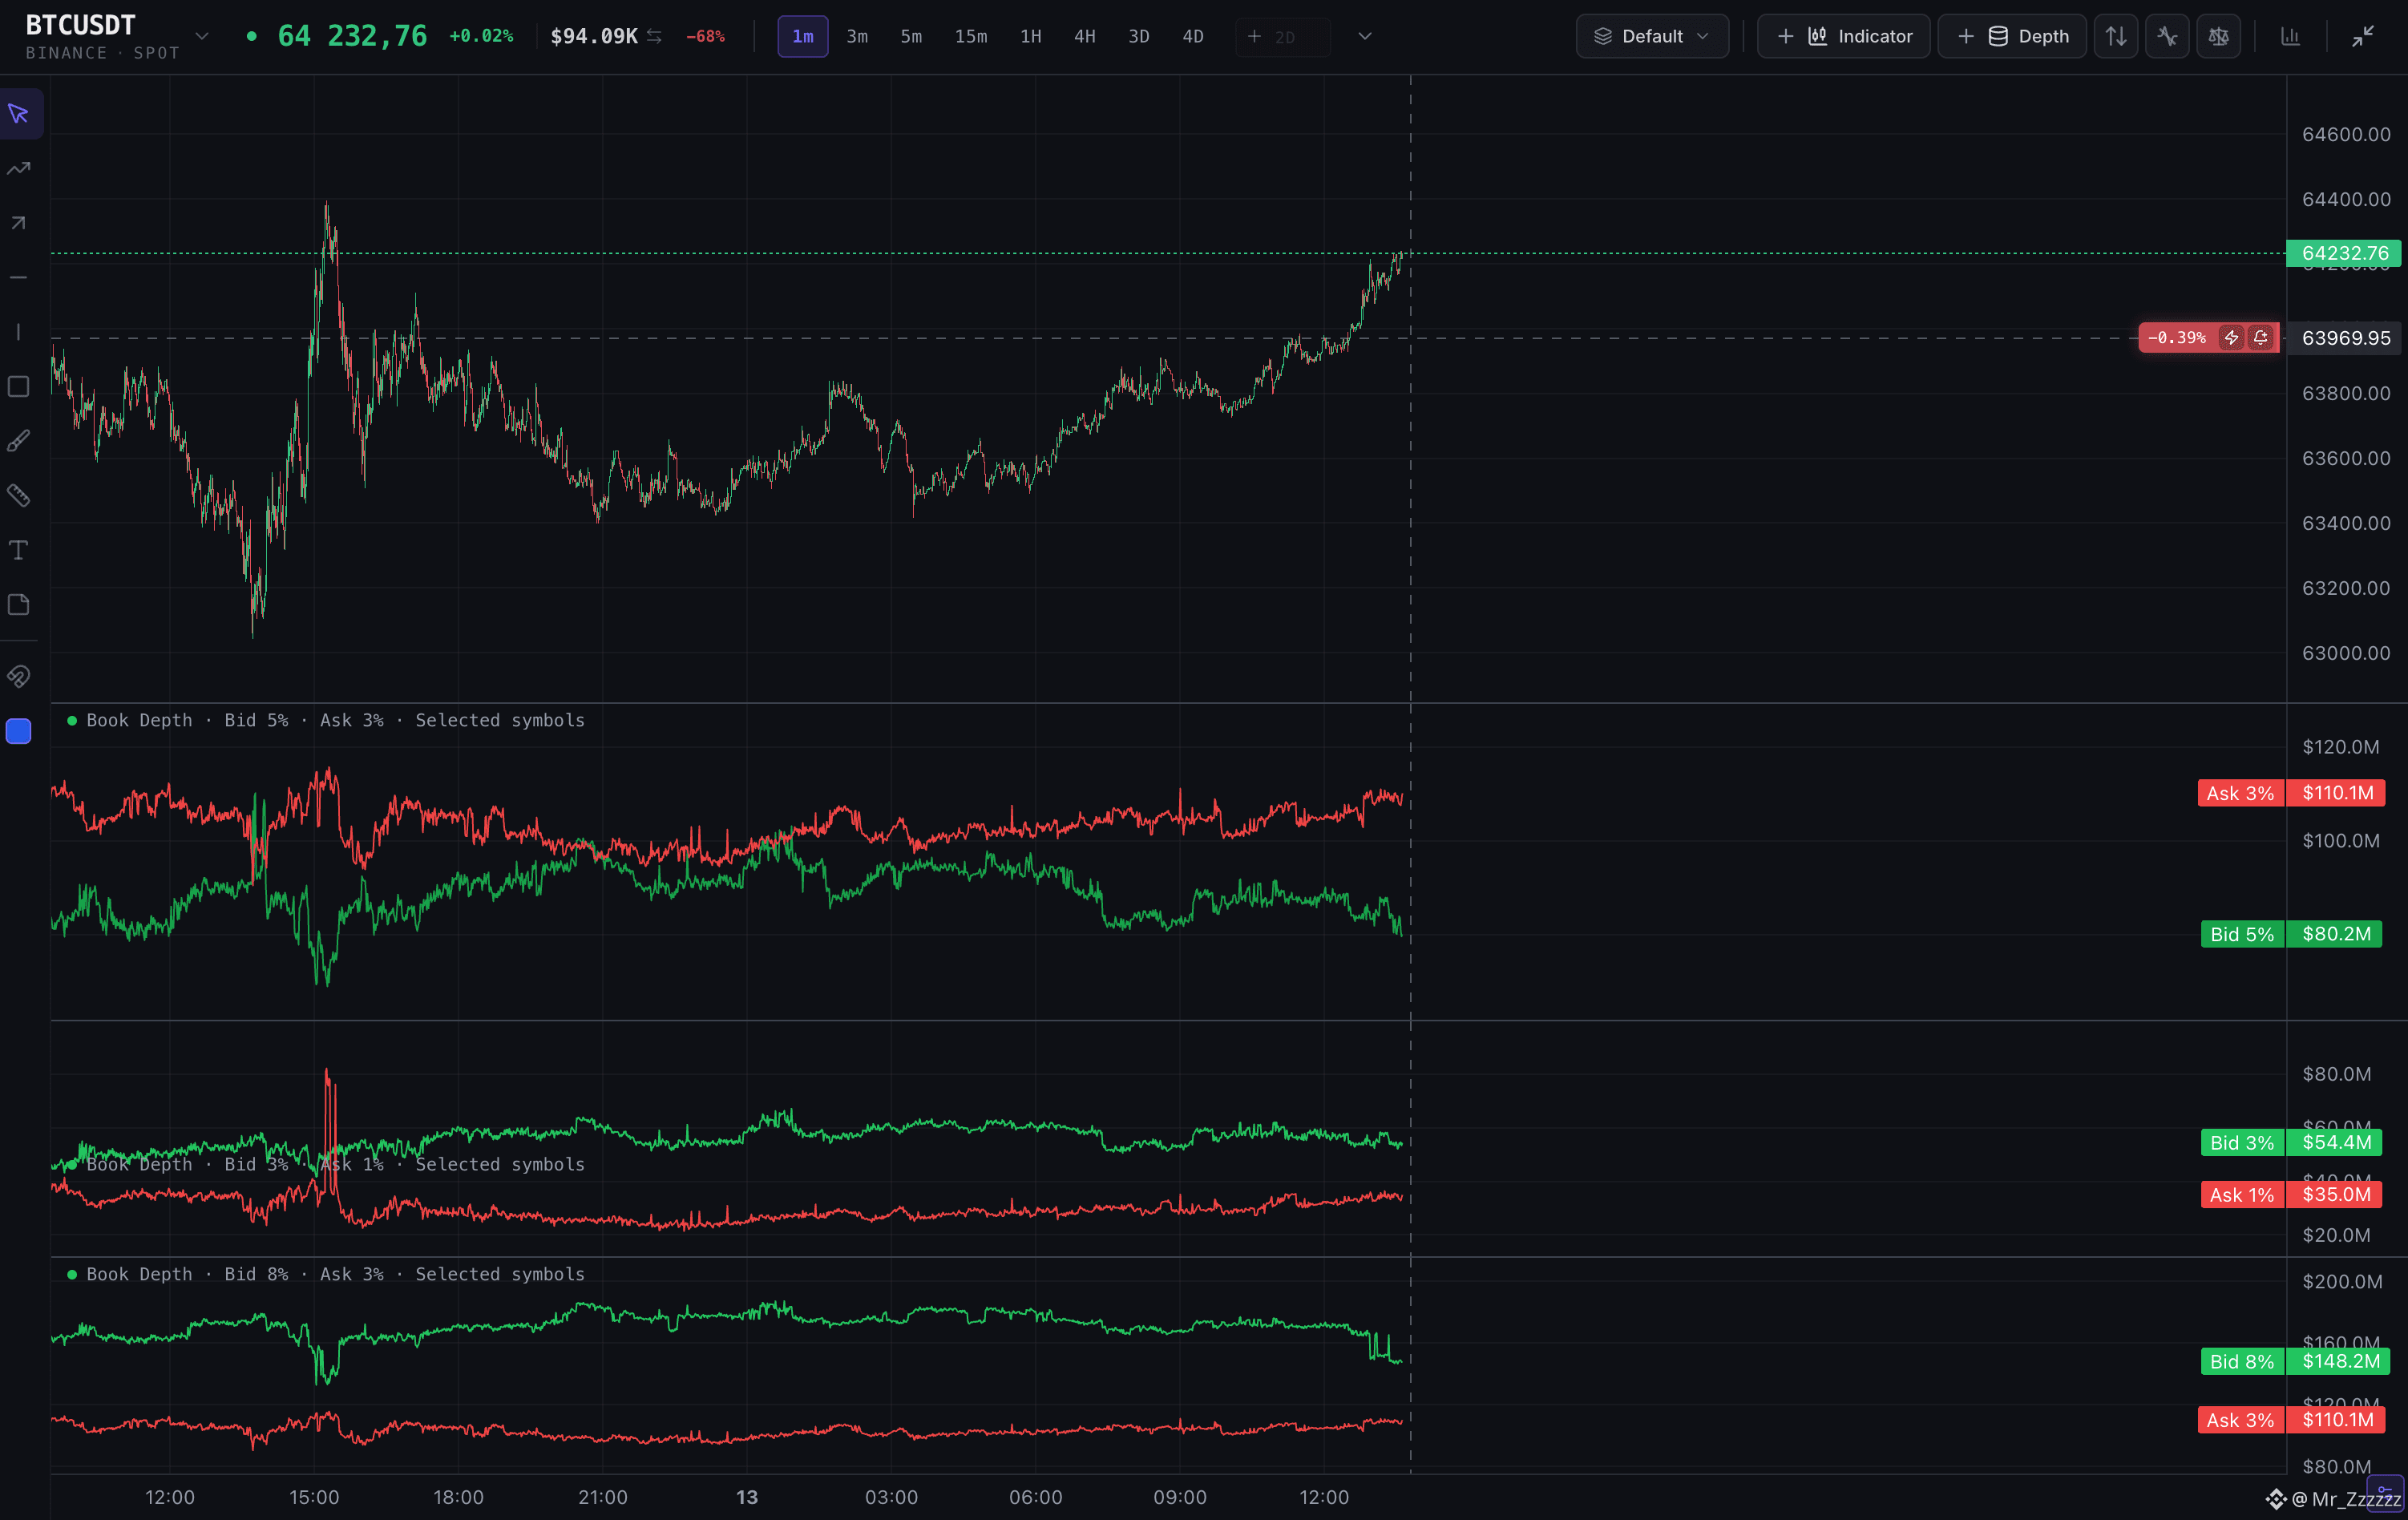Open the Default layout dropdown

[x=1652, y=36]
